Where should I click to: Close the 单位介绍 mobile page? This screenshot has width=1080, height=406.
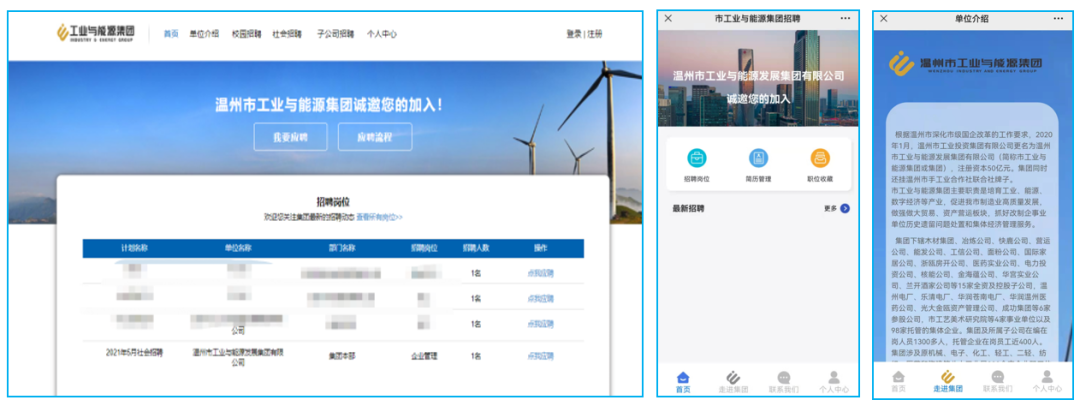[884, 19]
